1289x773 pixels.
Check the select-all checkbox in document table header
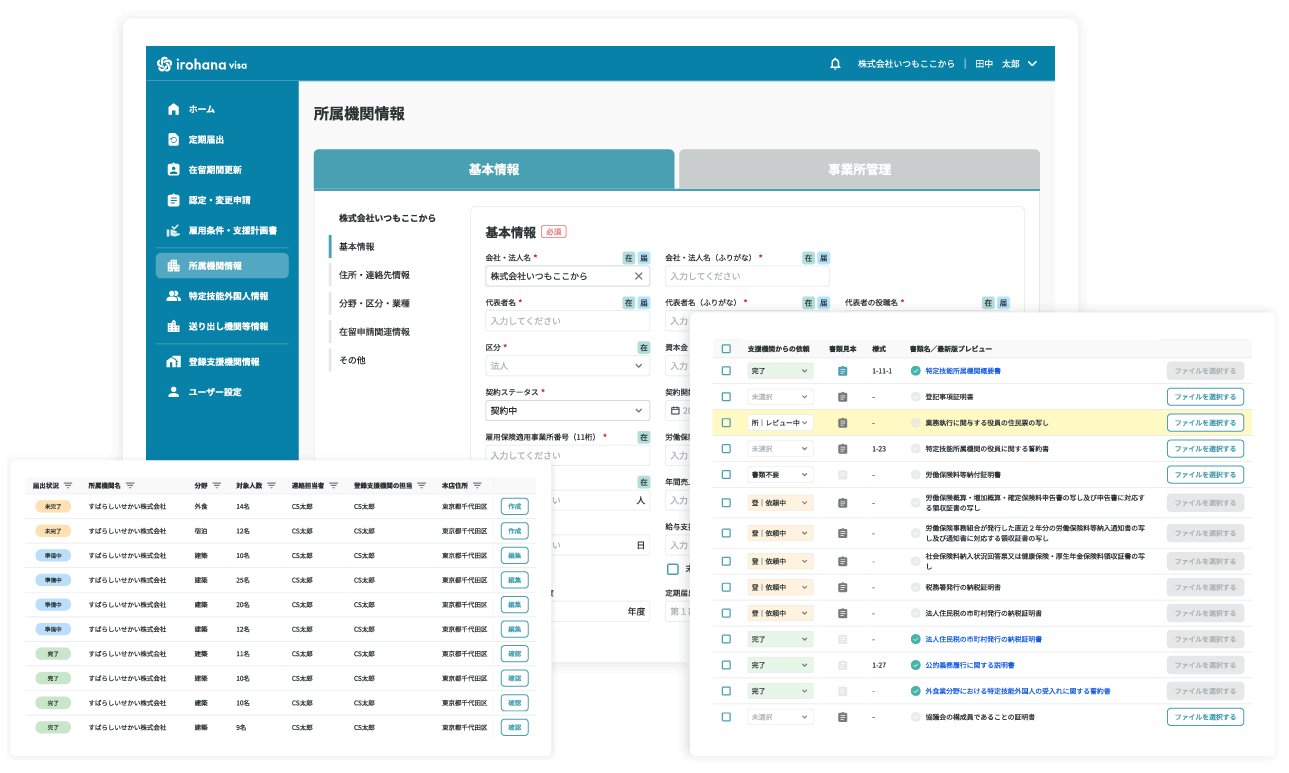tap(726, 349)
